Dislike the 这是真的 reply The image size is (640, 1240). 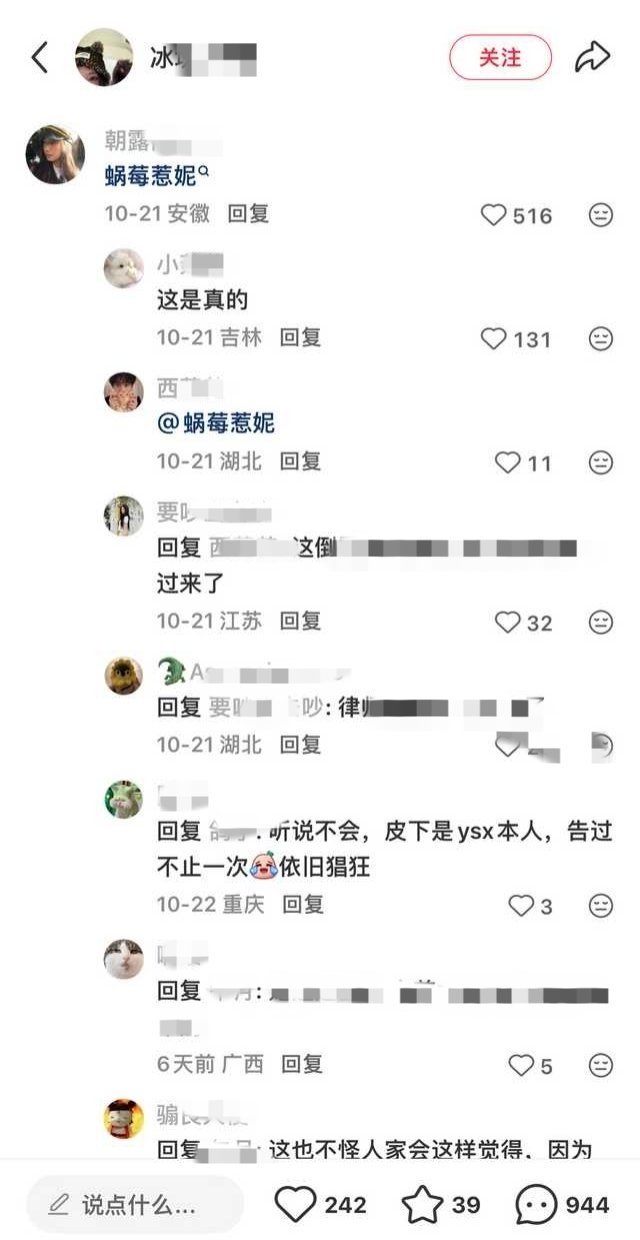[x=601, y=339]
